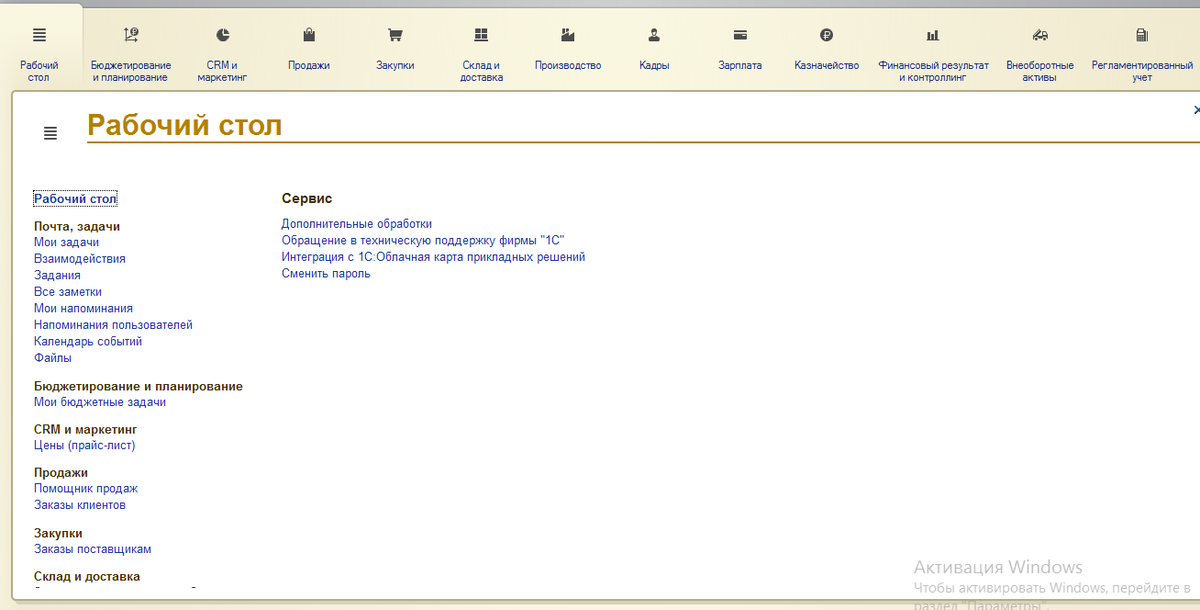Open the Склад и доставка icon
1200x610 pixels.
[481, 35]
